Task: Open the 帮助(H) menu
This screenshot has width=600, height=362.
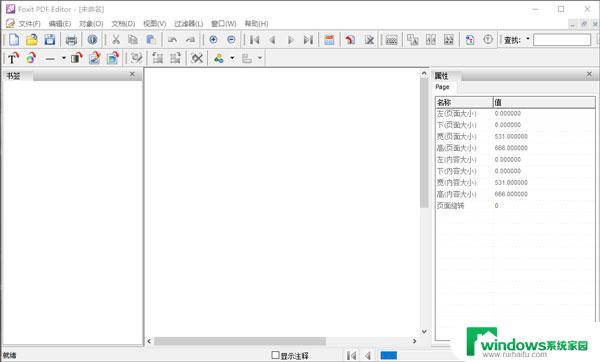Action: coord(256,24)
